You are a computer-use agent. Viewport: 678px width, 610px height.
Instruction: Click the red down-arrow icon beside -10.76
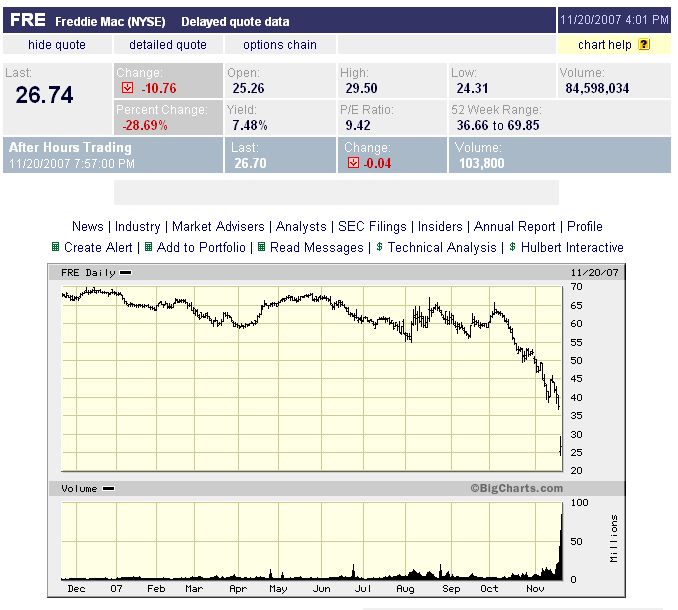pos(128,88)
